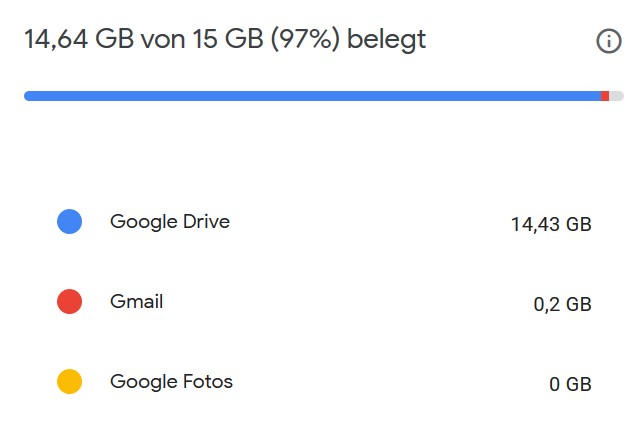Open the Gmail storage entry
This screenshot has height=437, width=642.
pos(324,302)
